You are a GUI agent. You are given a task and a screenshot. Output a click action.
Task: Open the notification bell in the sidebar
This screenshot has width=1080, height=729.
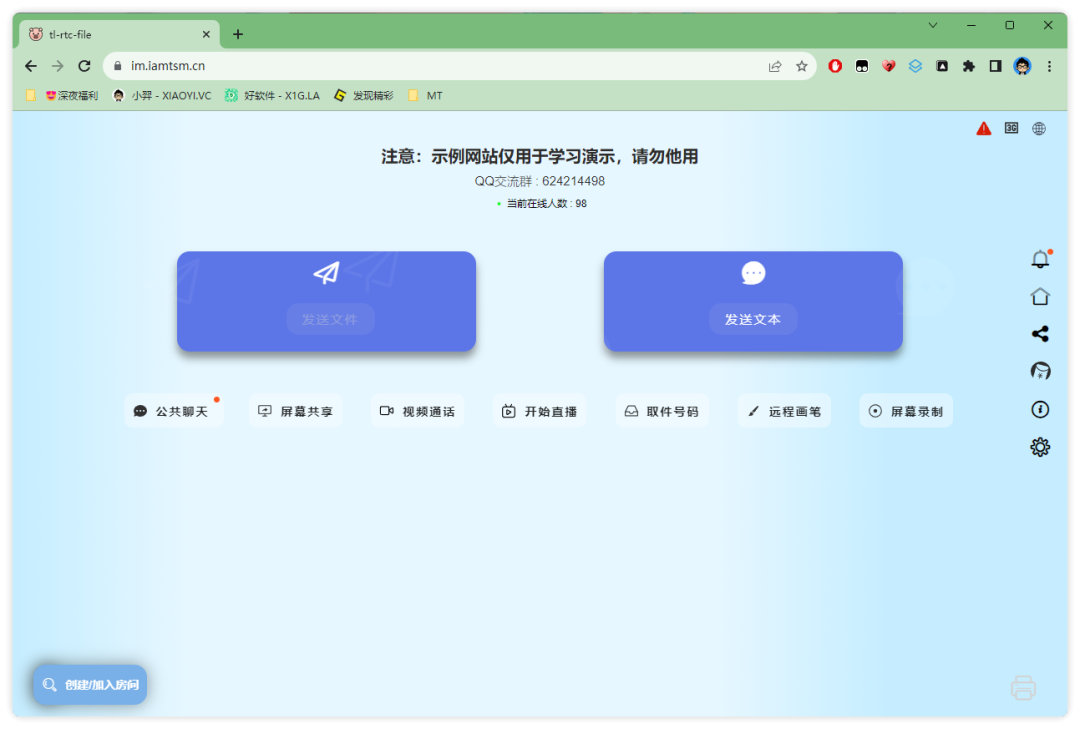click(x=1040, y=259)
